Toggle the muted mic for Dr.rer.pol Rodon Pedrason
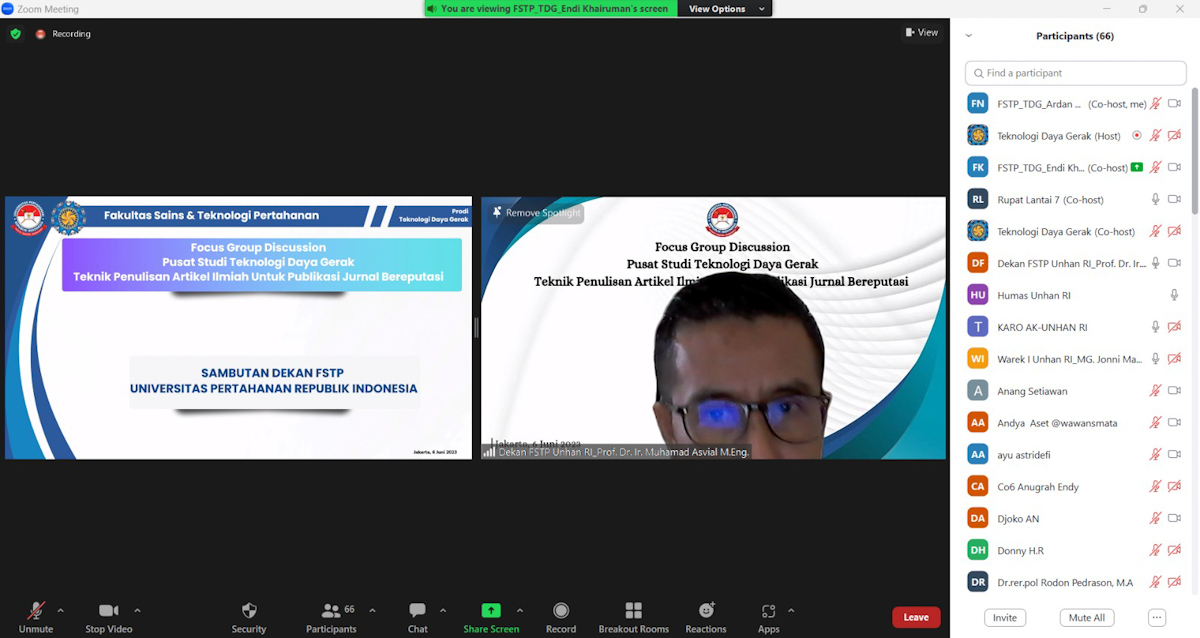The width and height of the screenshot is (1200, 638). [1156, 582]
